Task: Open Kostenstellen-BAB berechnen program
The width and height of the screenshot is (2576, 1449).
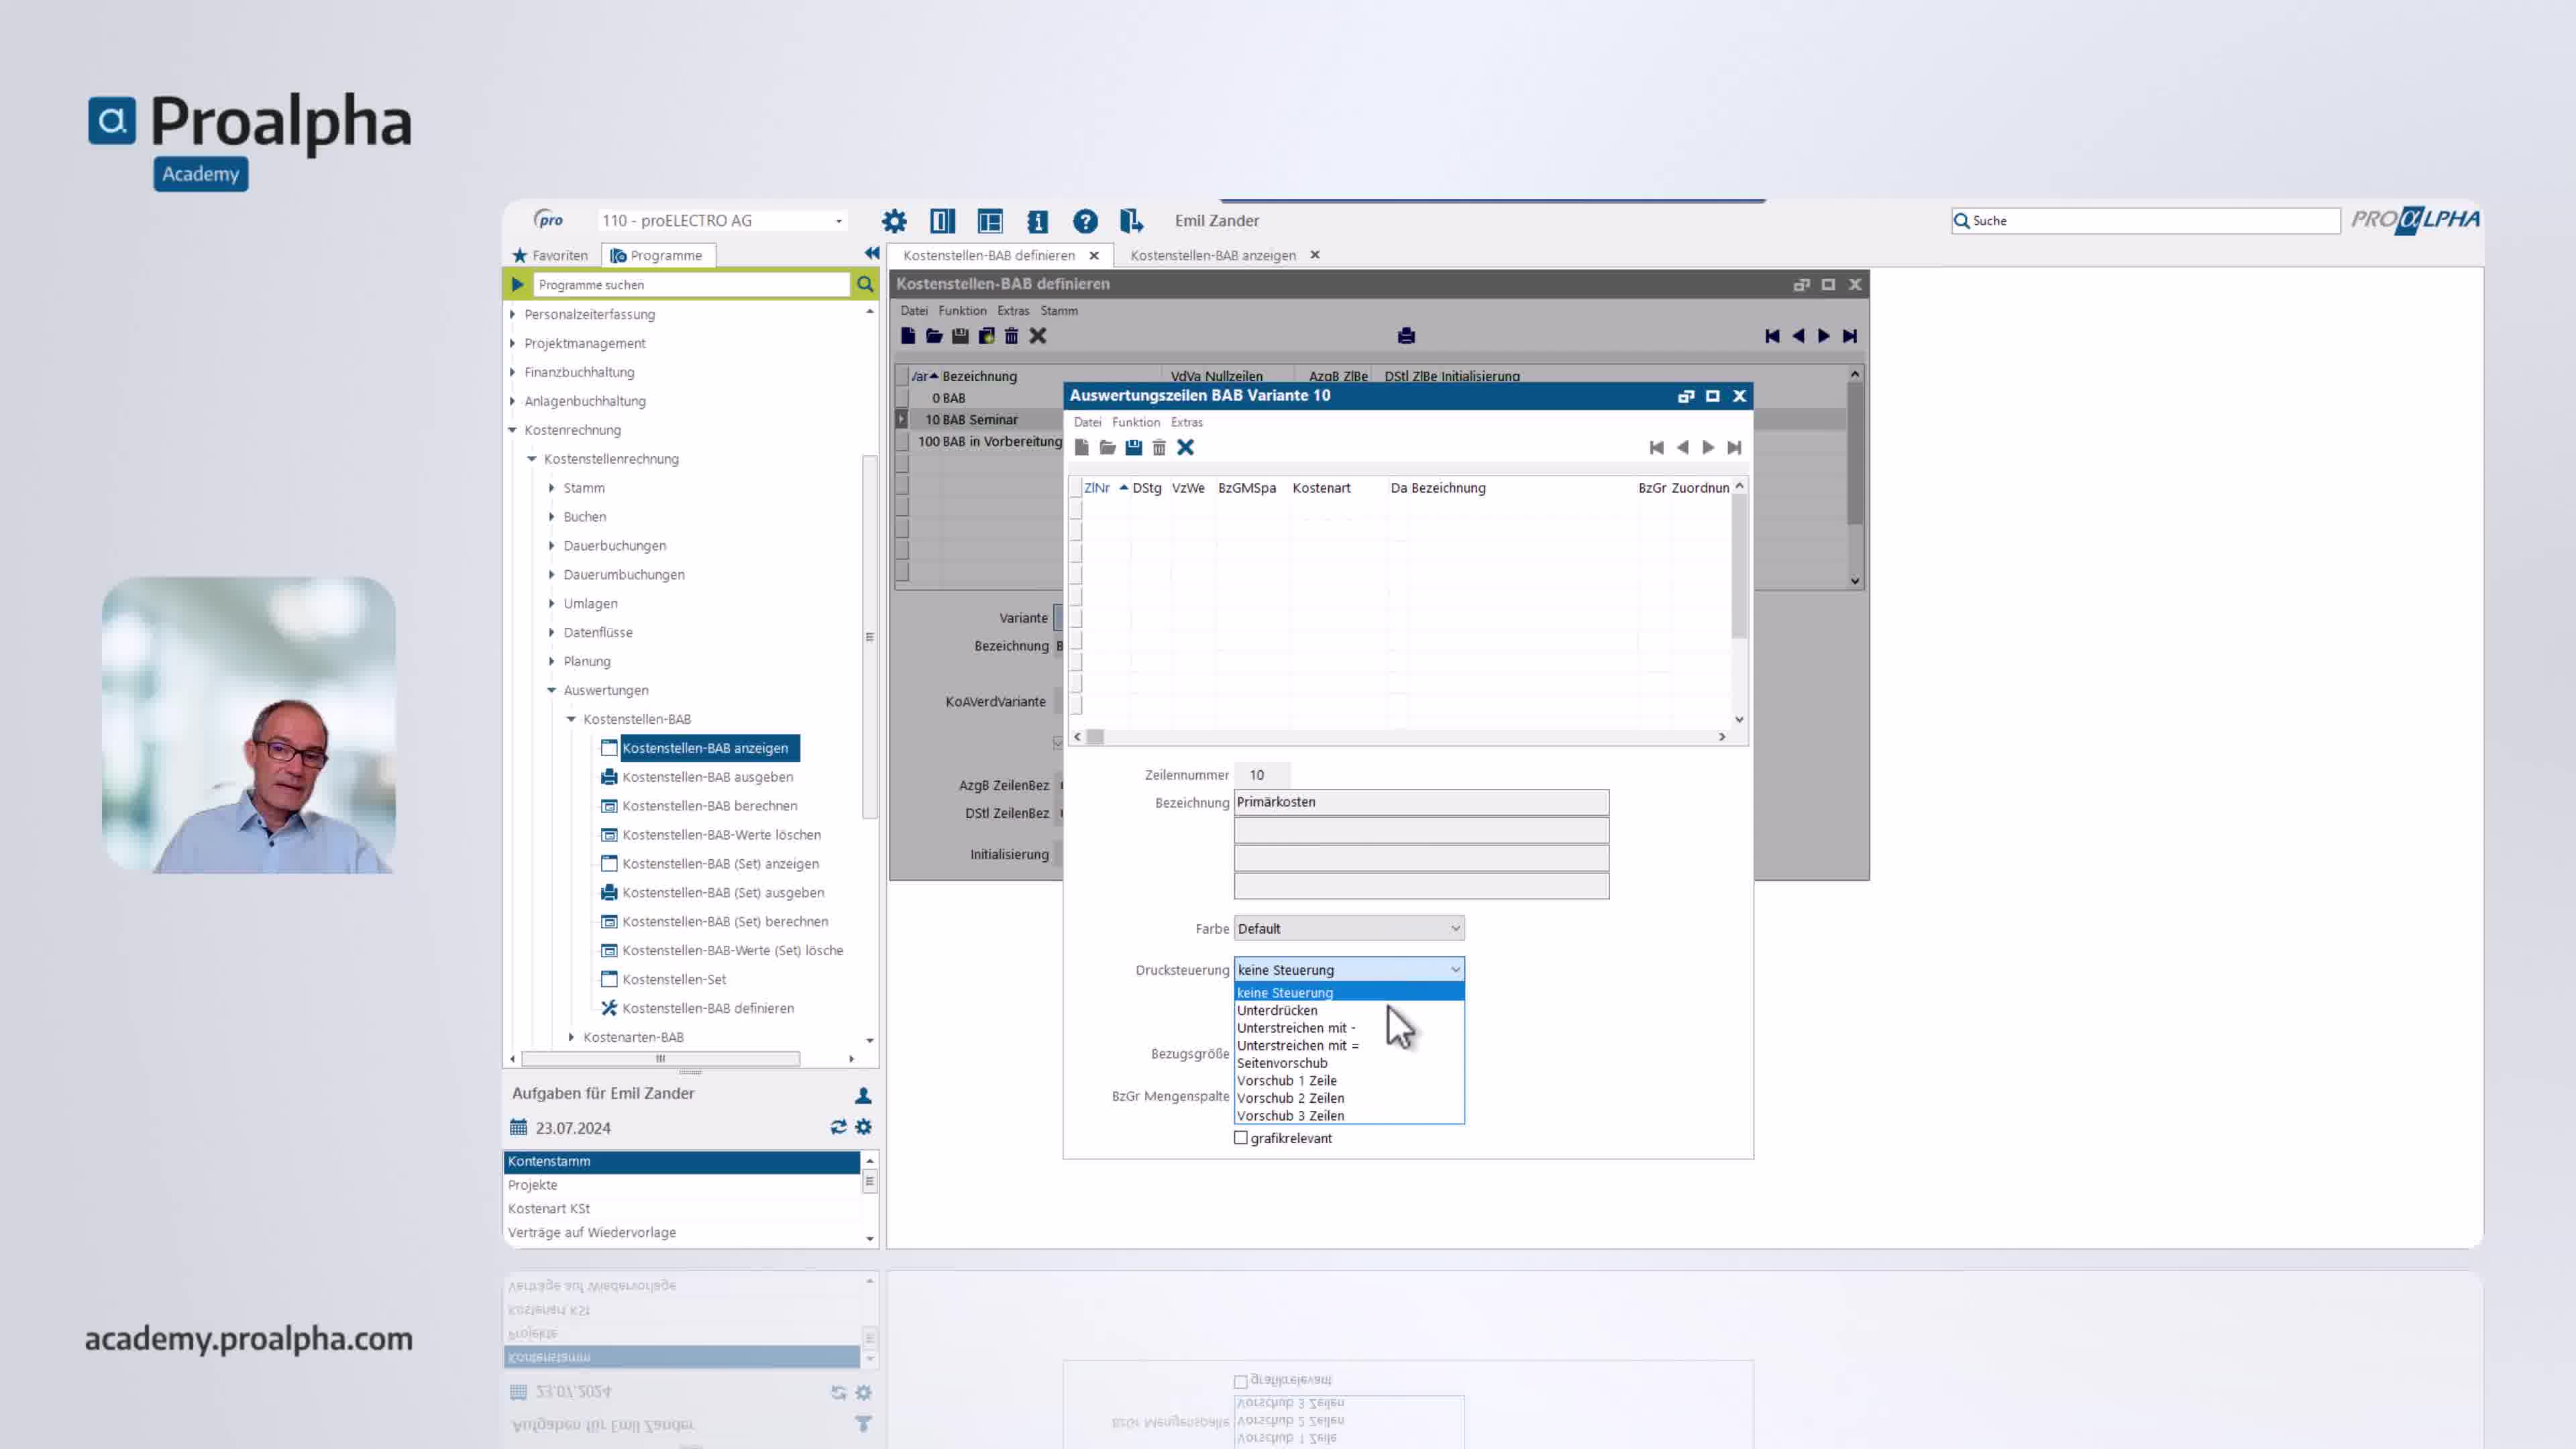Action: pos(709,806)
